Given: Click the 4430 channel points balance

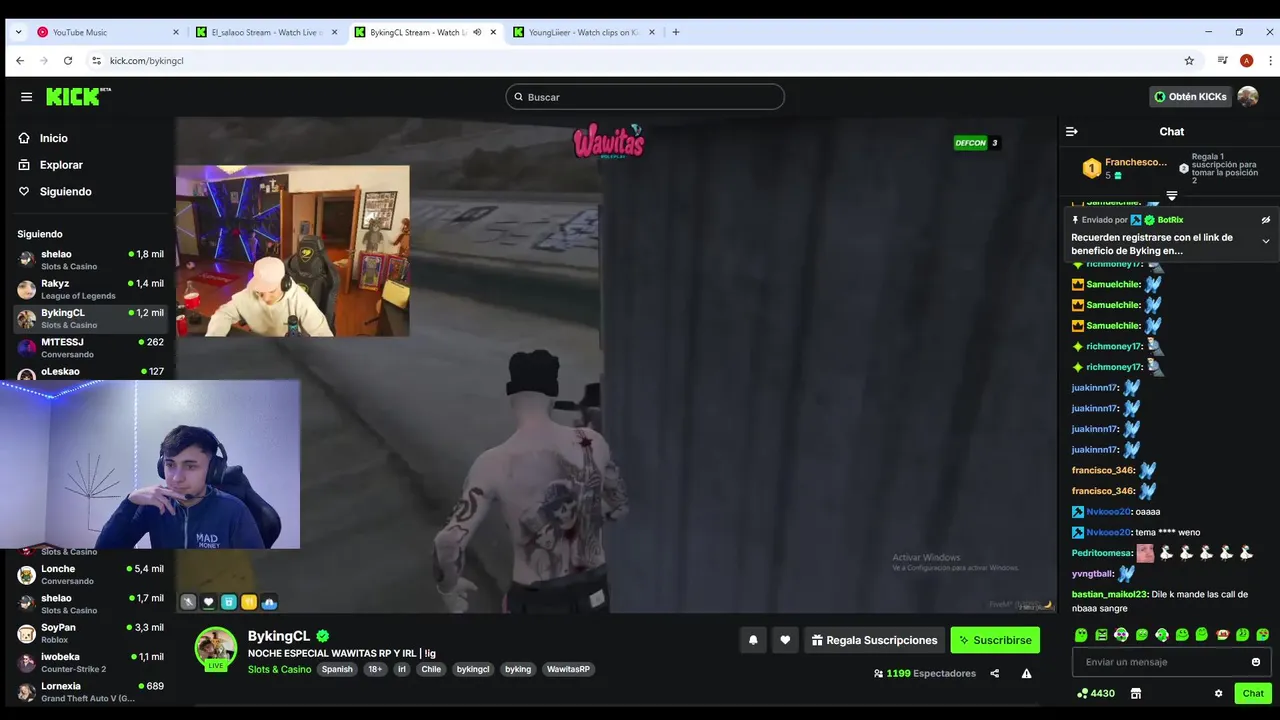Looking at the screenshot, I should click(1096, 693).
